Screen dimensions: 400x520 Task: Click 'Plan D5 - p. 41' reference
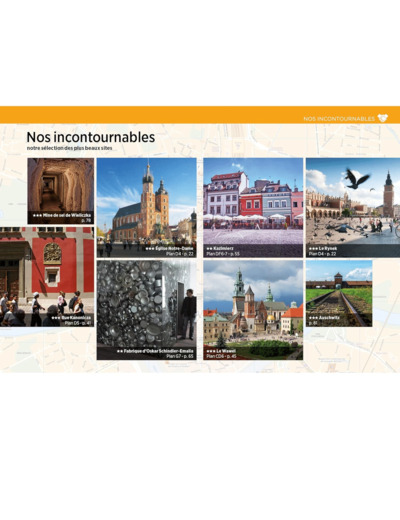(x=77, y=323)
